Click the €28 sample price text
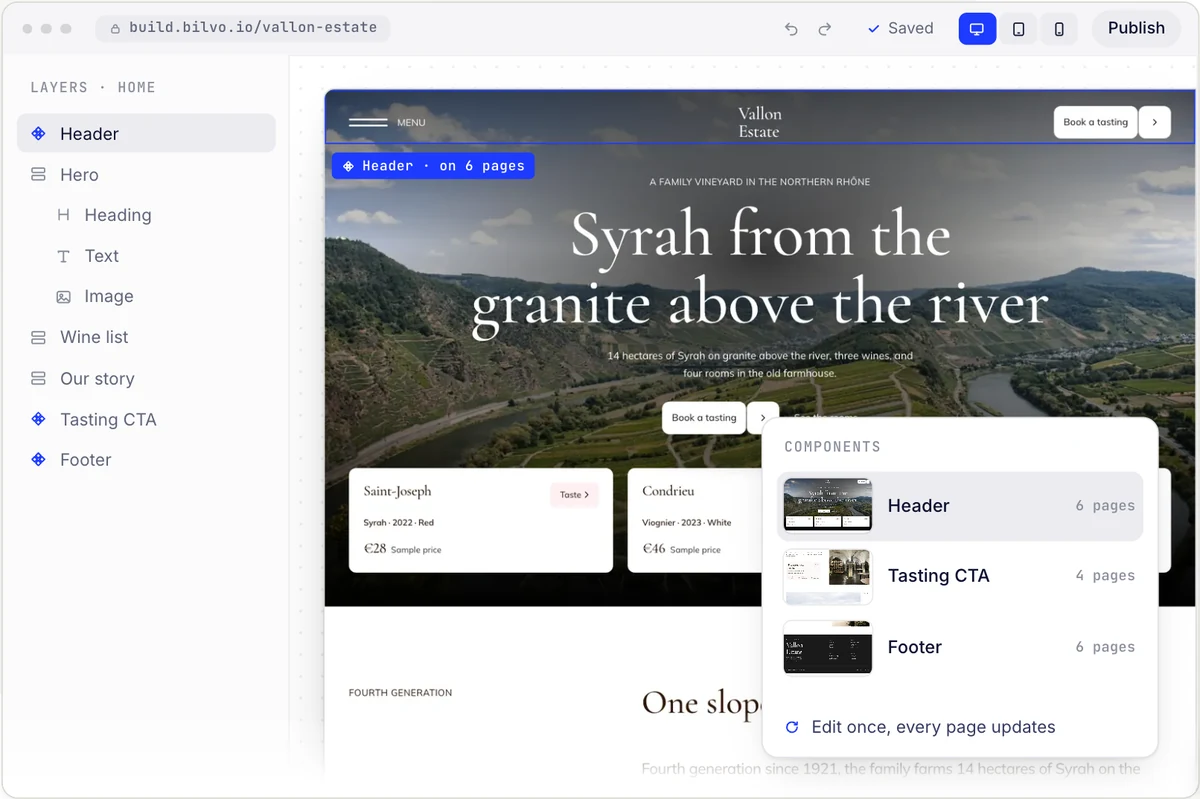 tap(402, 549)
